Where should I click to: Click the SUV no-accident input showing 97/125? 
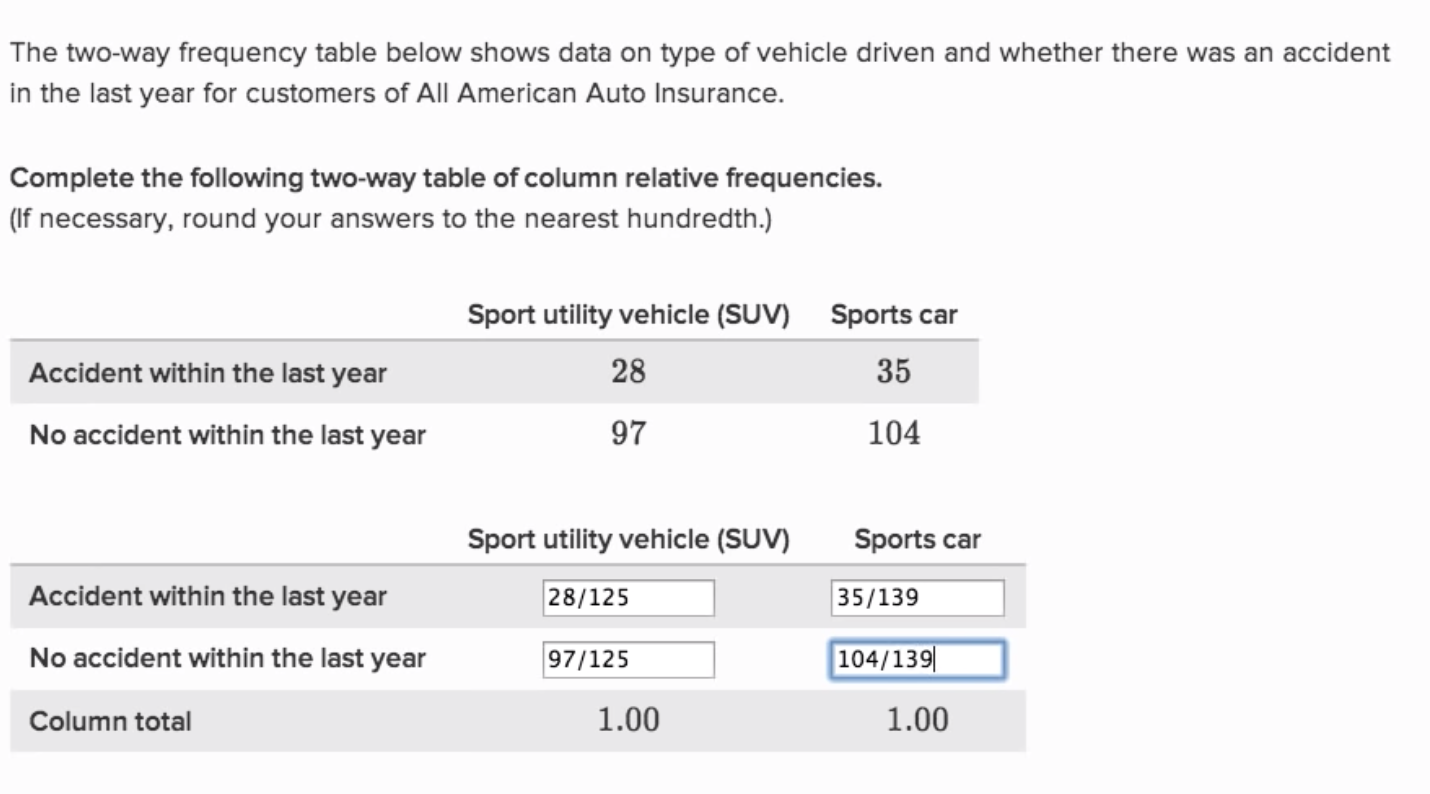coord(629,660)
